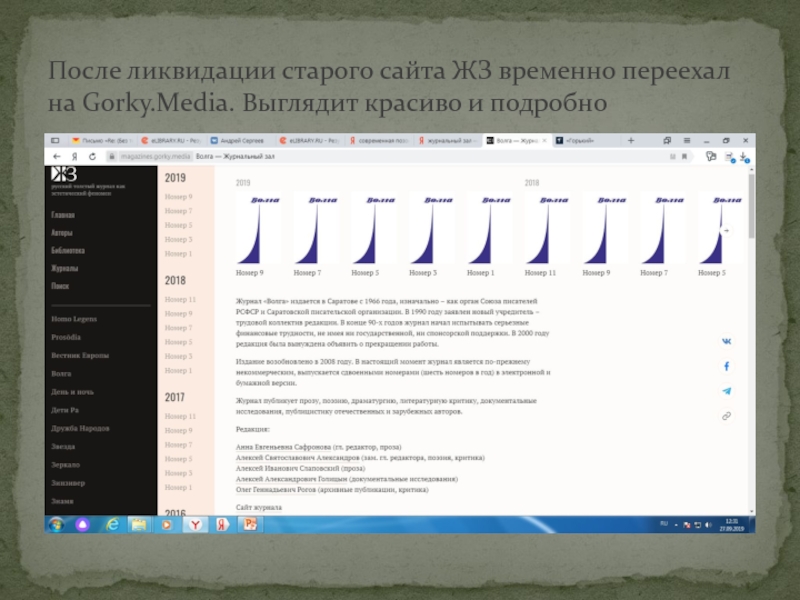Click the ЖЗ logo in sidebar
Screen dimensions: 800x600
(x=64, y=174)
